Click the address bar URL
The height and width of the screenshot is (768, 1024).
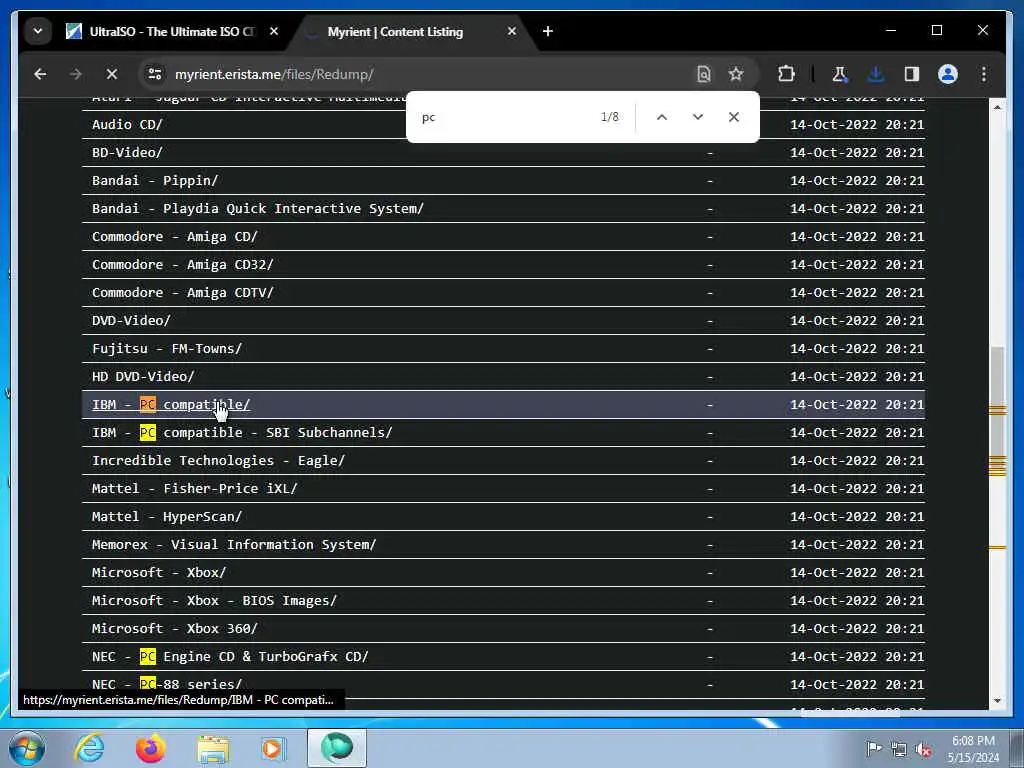(274, 74)
